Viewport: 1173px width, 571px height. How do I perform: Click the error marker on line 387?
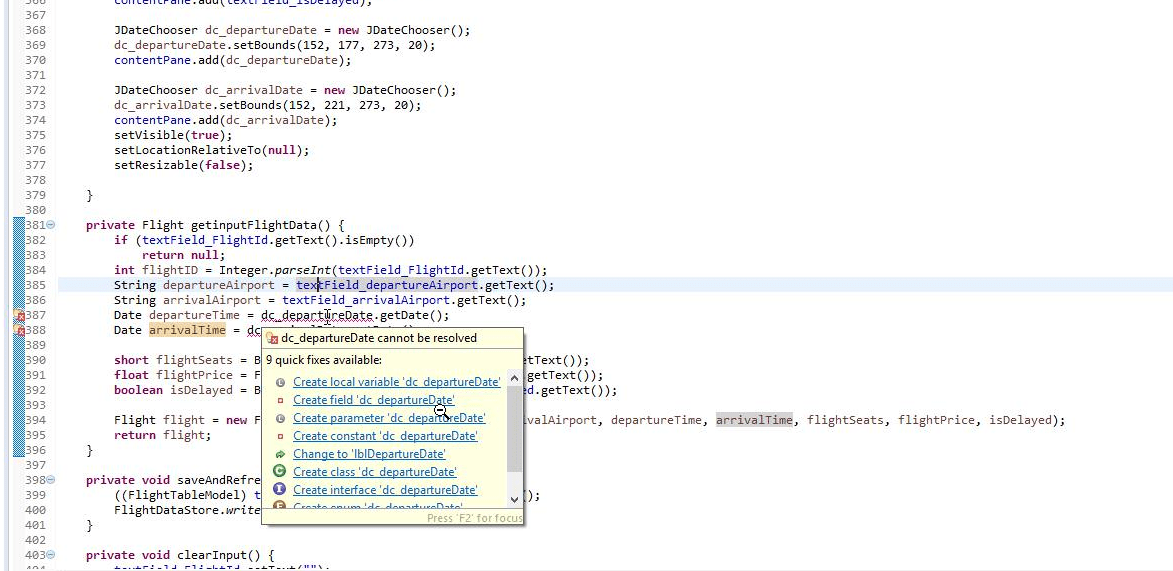tap(20, 316)
